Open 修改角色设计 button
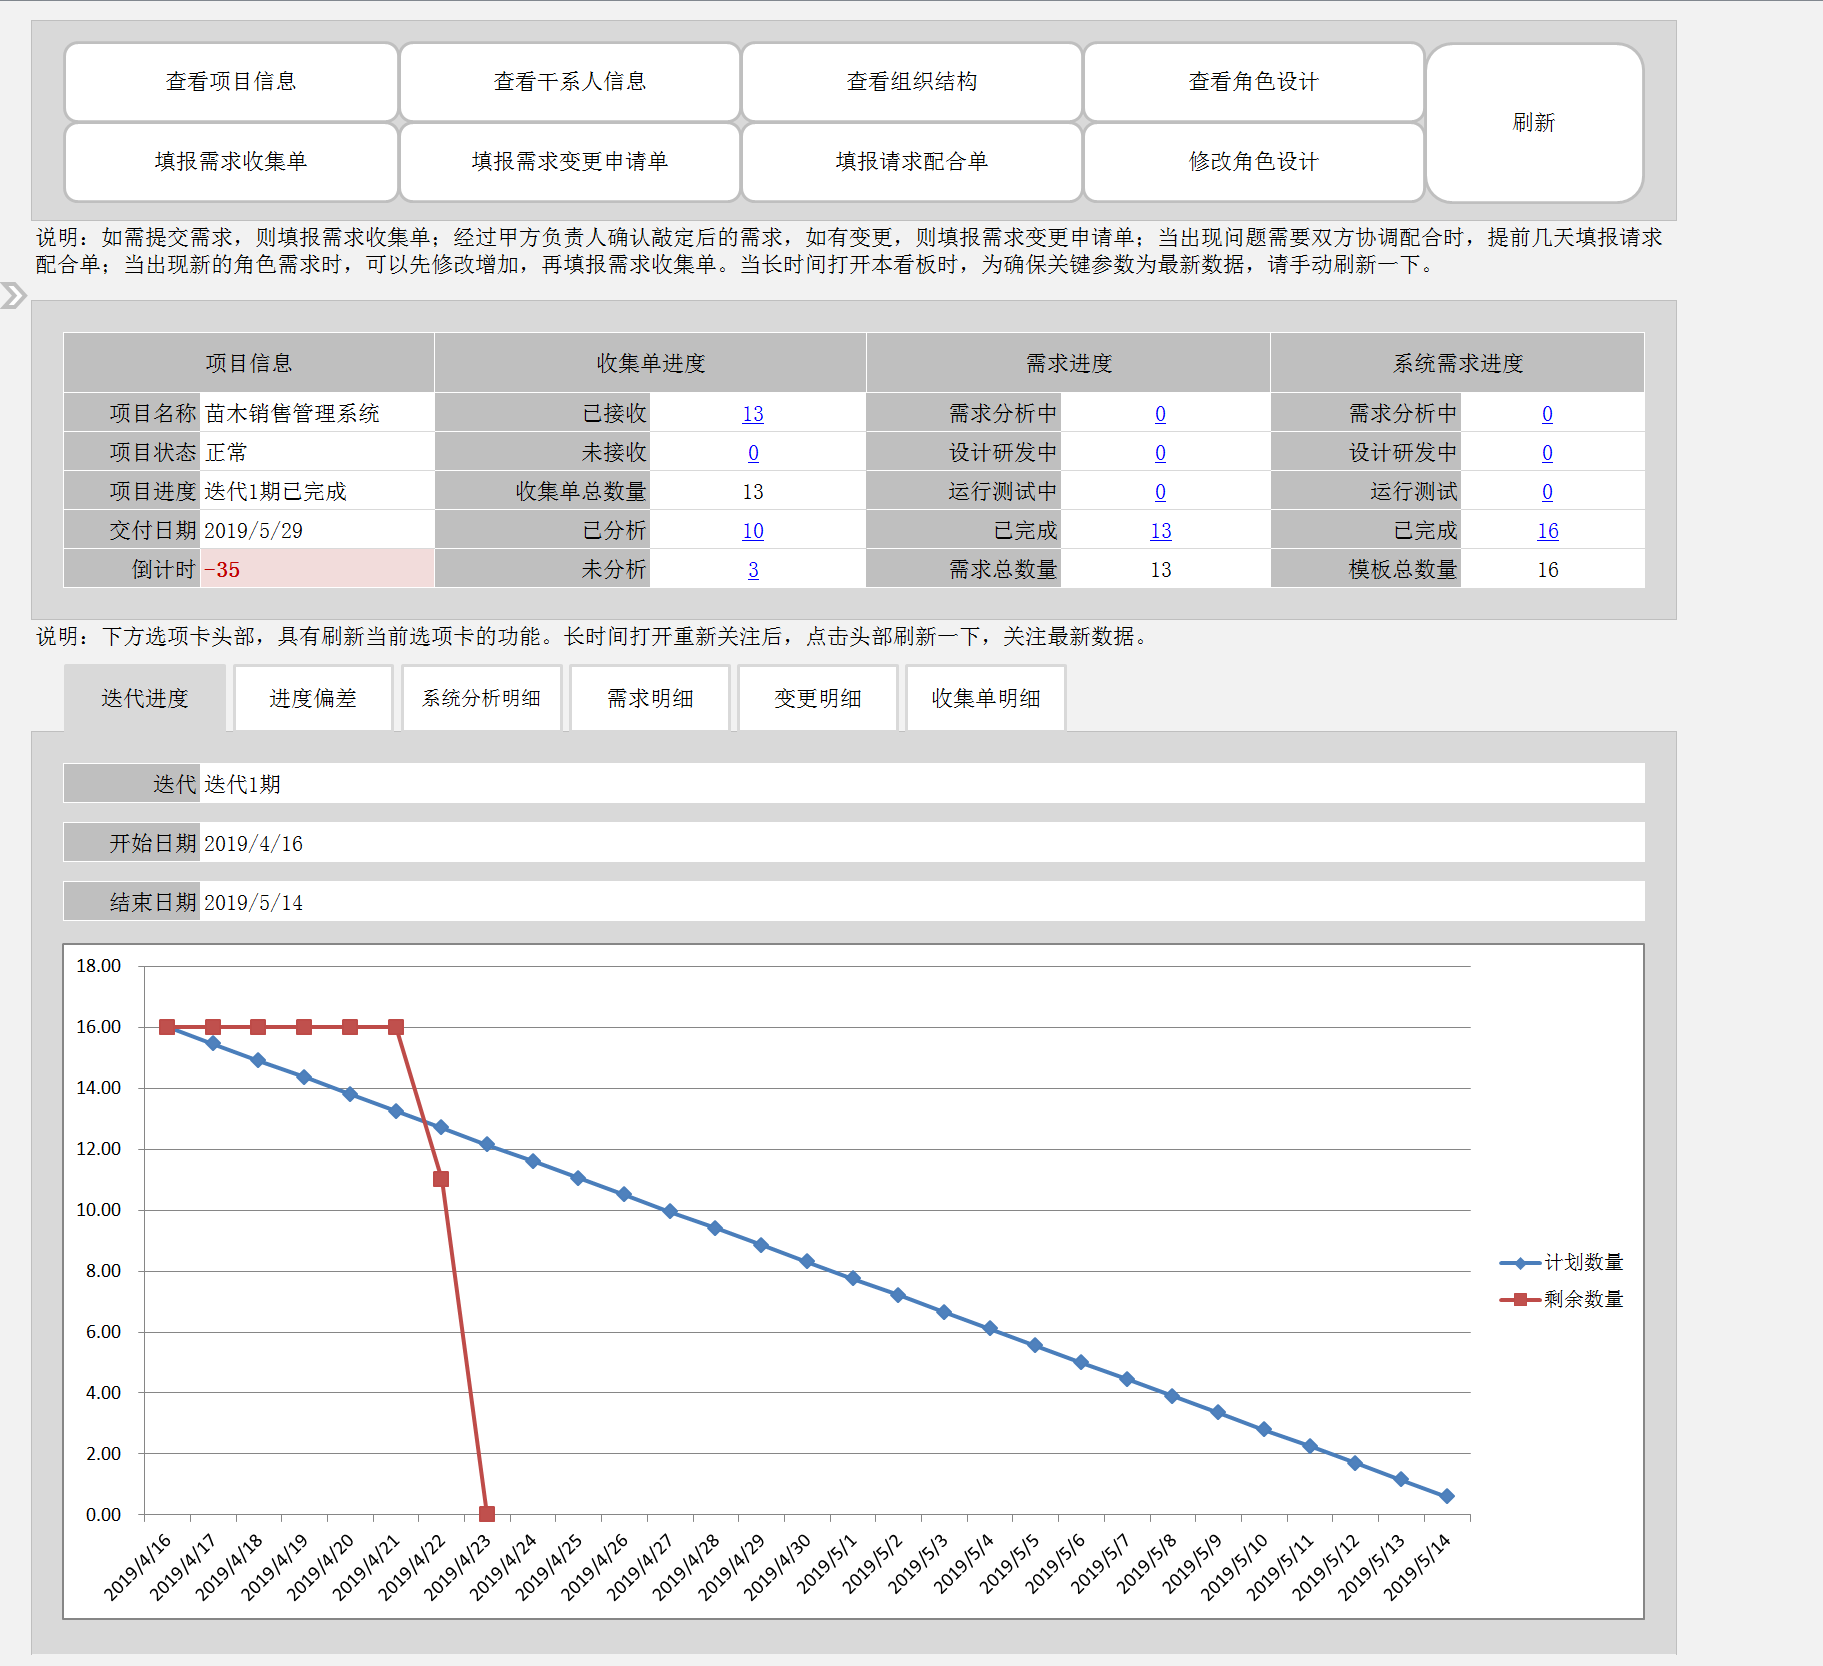Screen dimensions: 1823x1666 click(x=1253, y=162)
